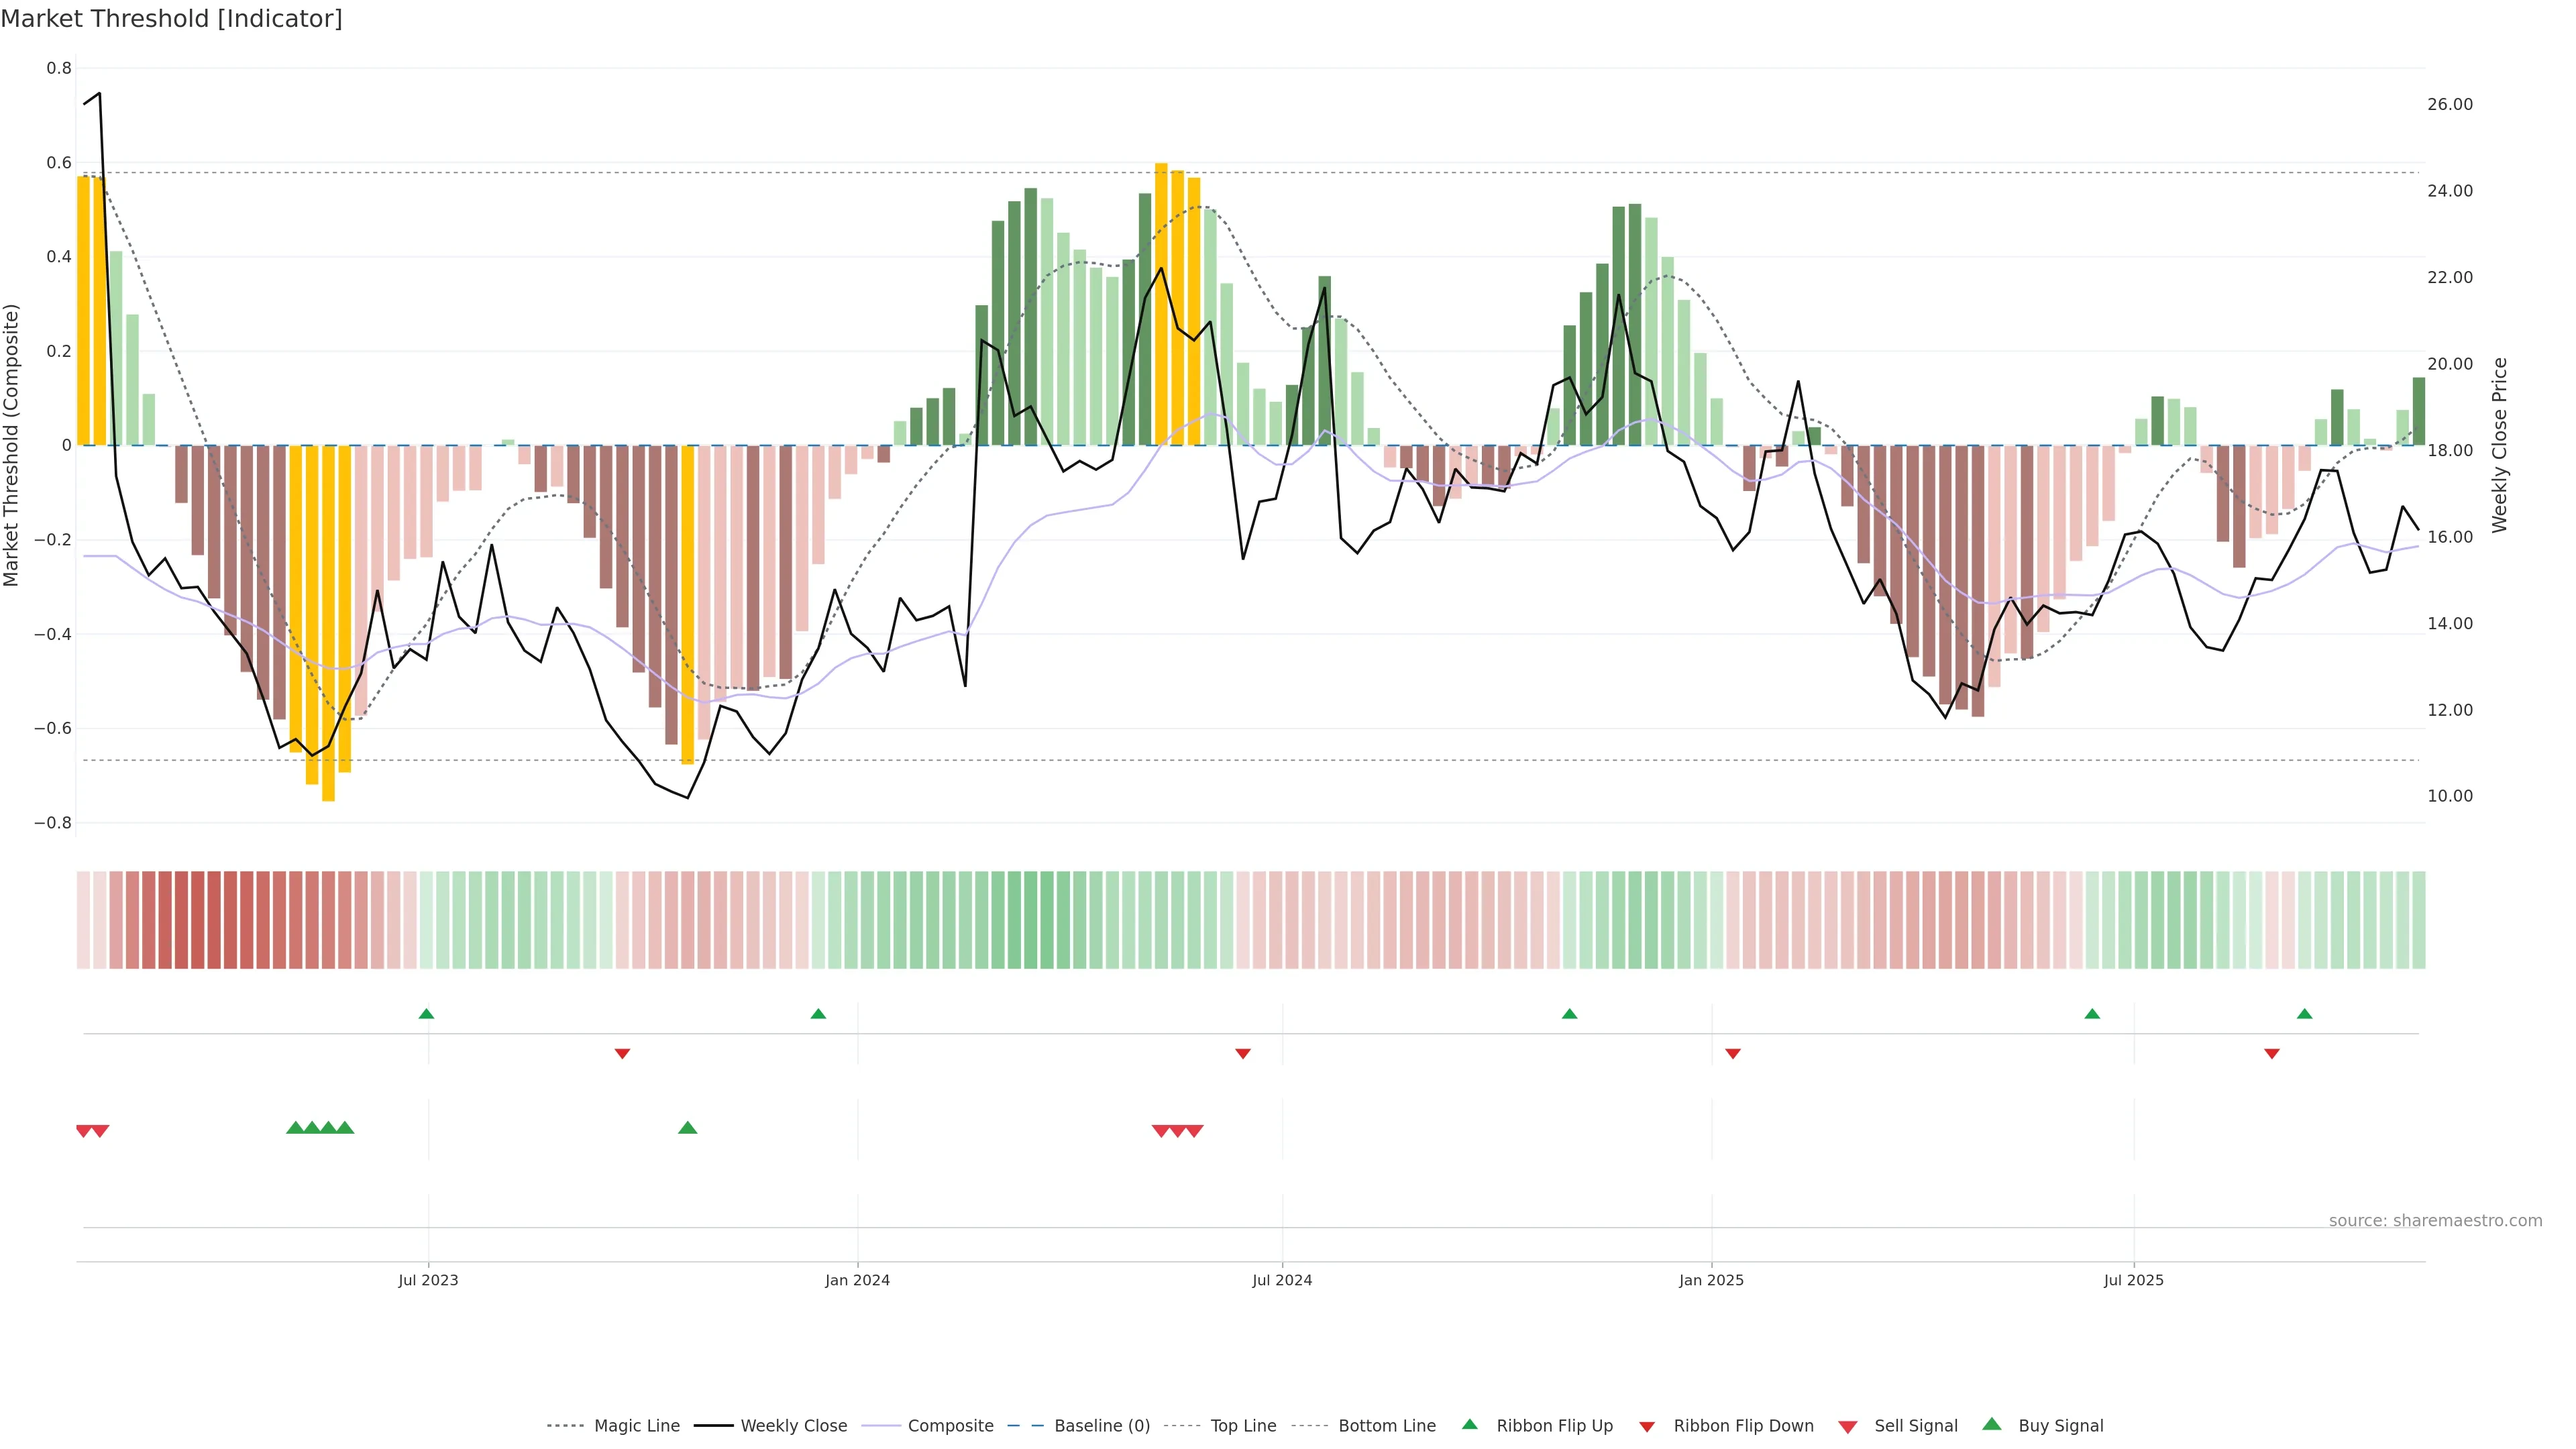Click the Buy Signal legend triangle icon

[1992, 1424]
